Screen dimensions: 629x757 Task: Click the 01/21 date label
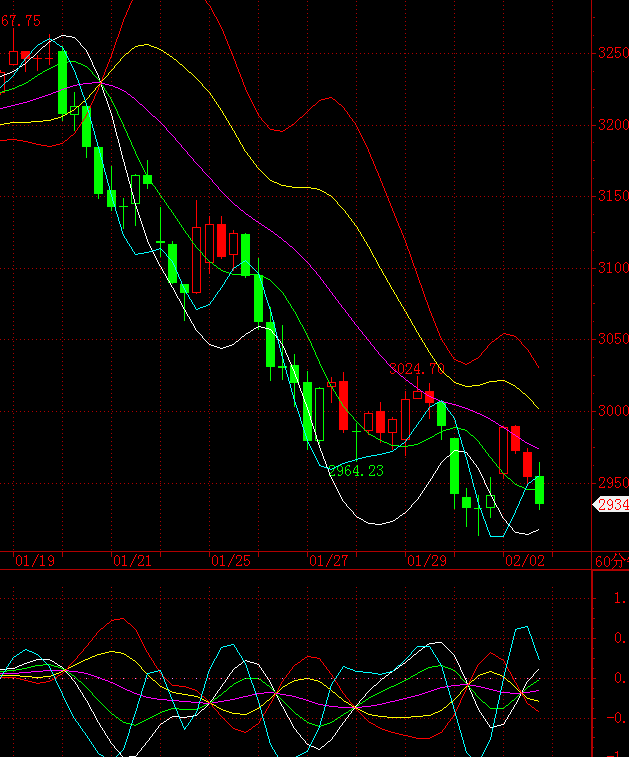click(132, 561)
